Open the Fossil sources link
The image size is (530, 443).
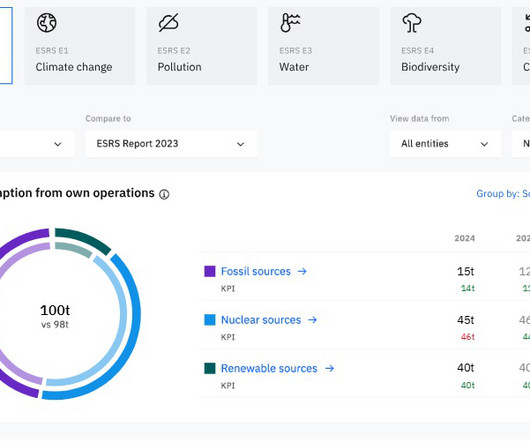coord(256,271)
